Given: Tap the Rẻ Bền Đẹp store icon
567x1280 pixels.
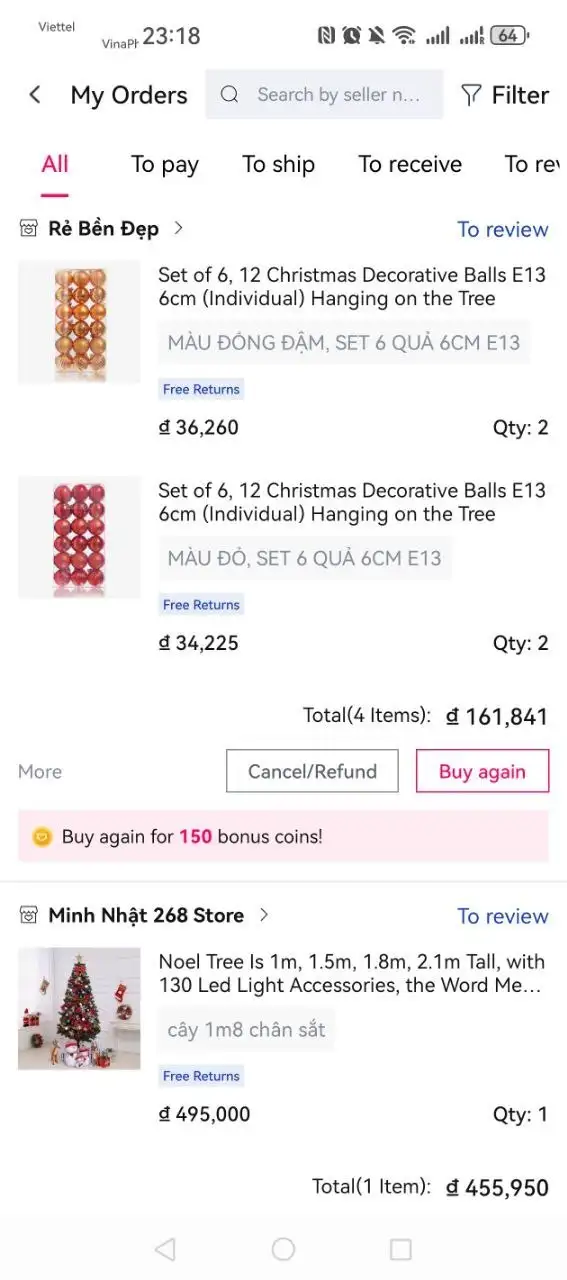Looking at the screenshot, I should click(x=29, y=228).
